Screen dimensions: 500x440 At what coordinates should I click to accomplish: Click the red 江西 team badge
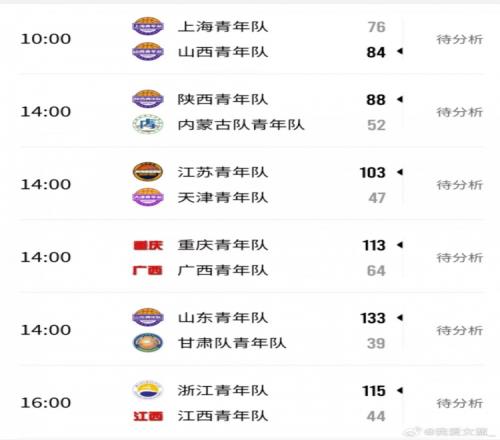point(148,416)
